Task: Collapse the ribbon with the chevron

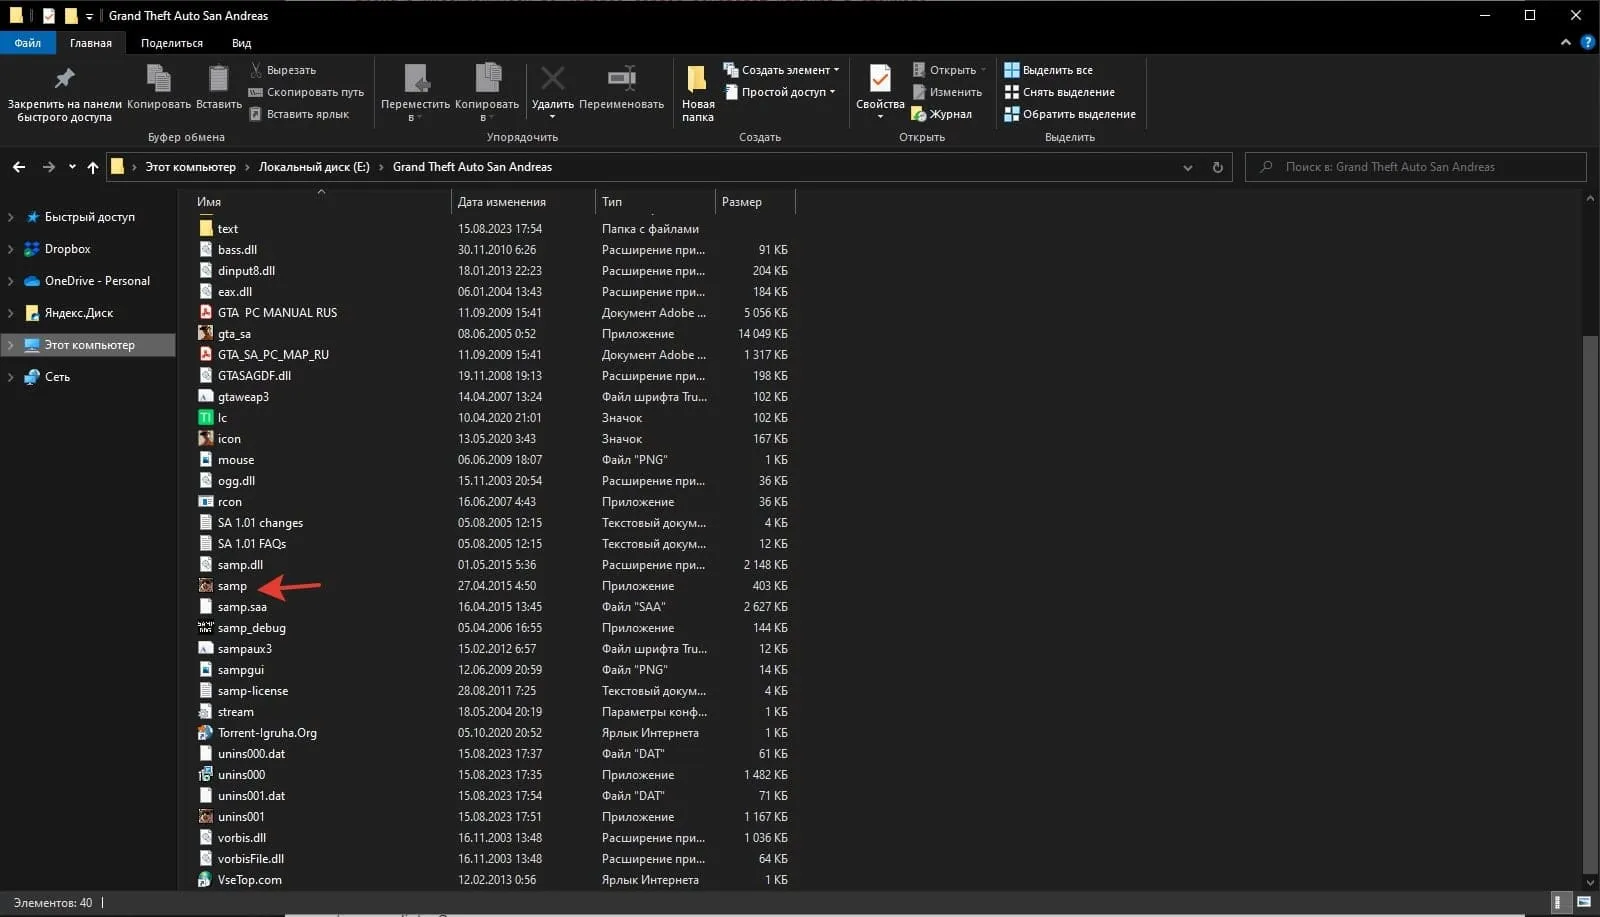Action: click(x=1565, y=42)
